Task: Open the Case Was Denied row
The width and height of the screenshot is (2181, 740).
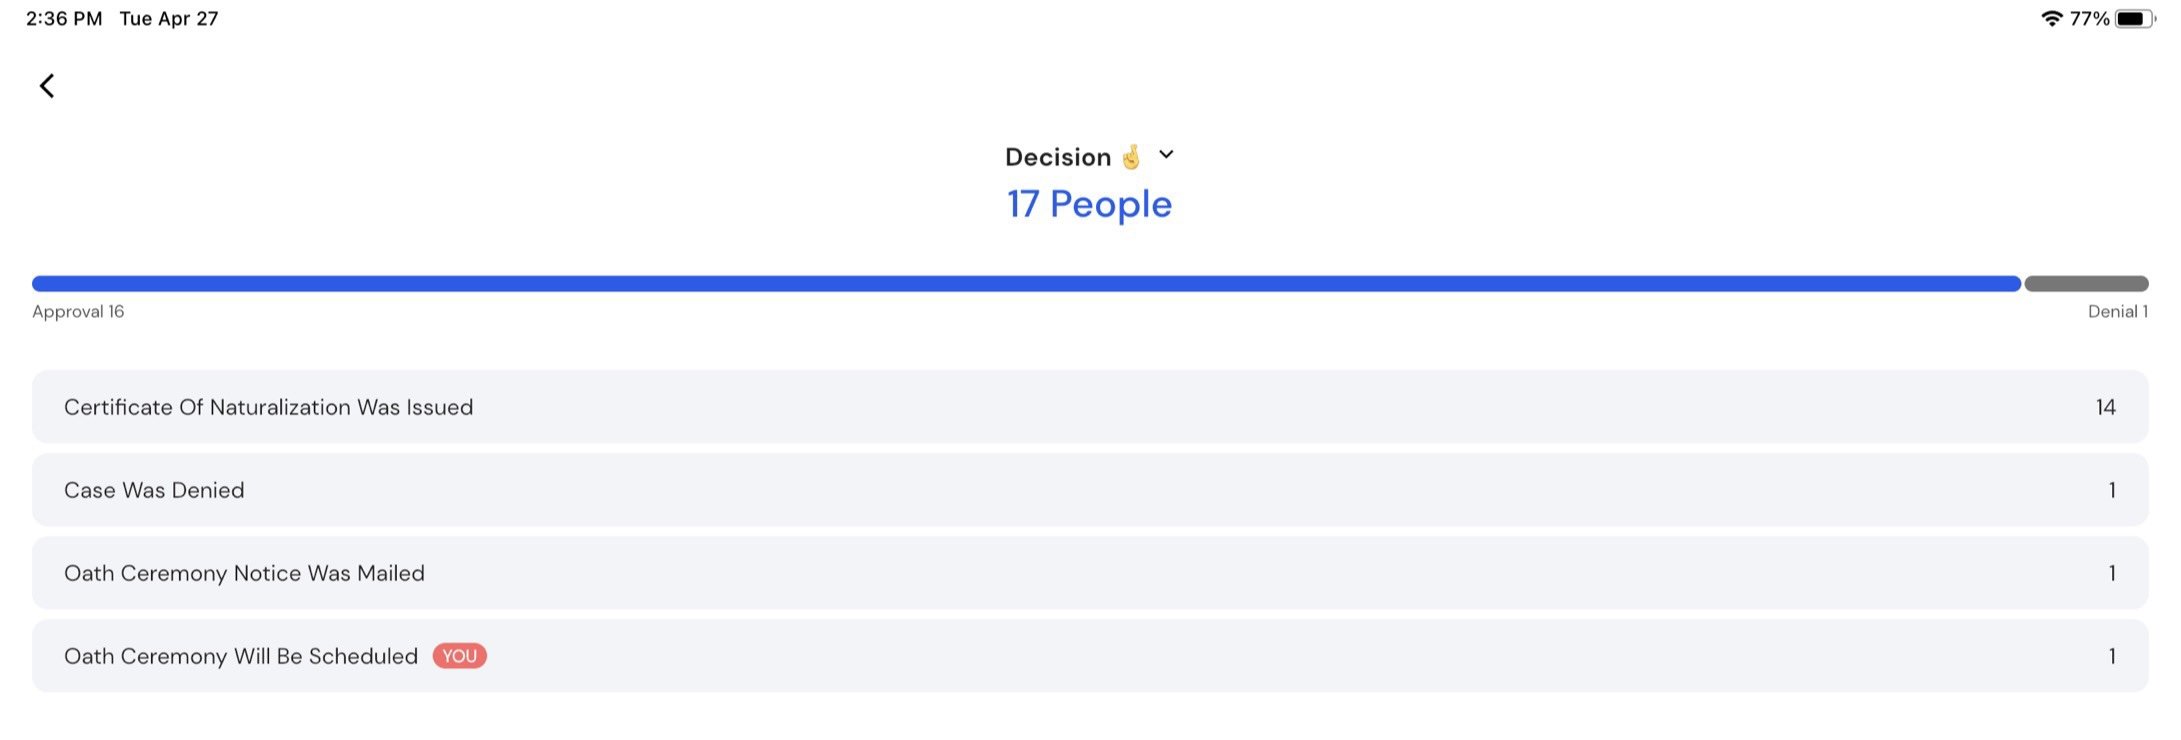Action: [1090, 490]
